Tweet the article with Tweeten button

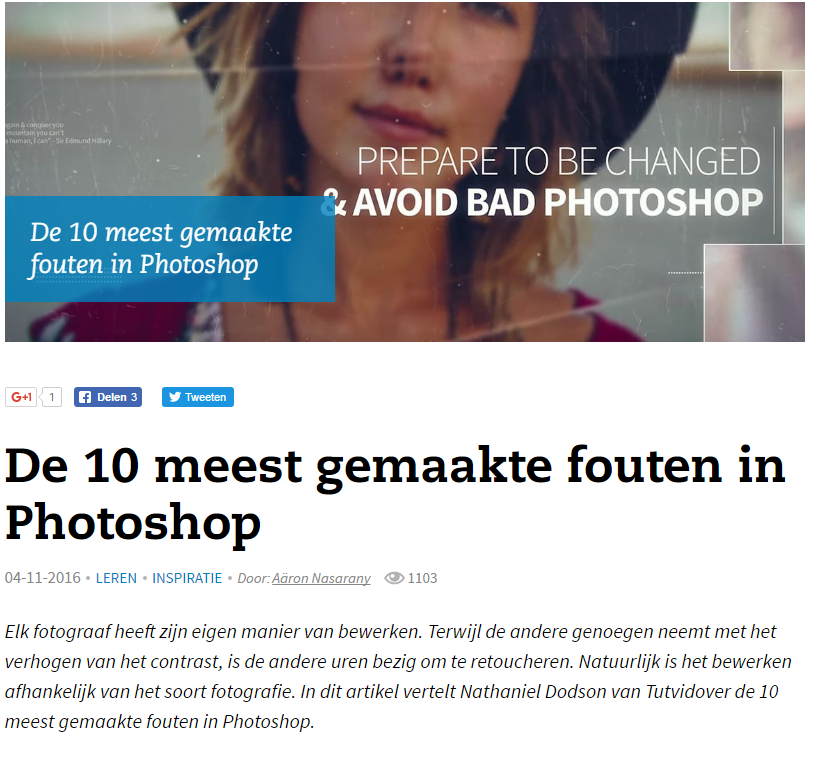tap(198, 397)
